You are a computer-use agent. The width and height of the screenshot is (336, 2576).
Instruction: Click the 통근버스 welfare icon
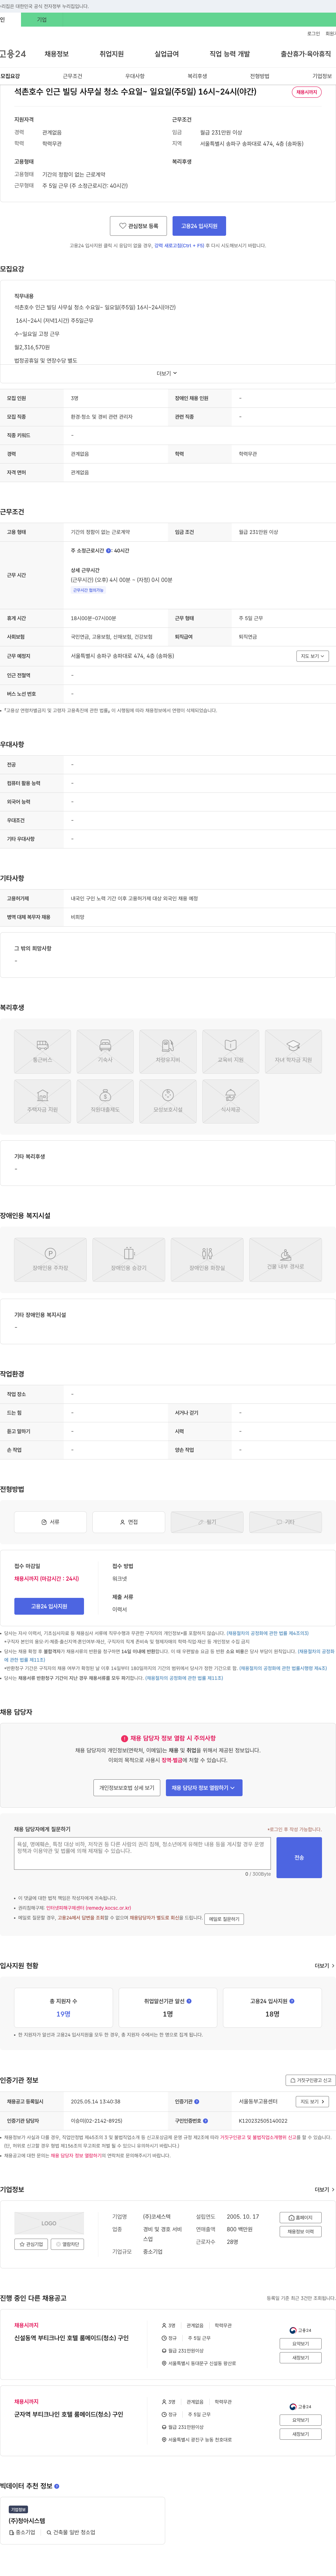pyautogui.click(x=42, y=1052)
